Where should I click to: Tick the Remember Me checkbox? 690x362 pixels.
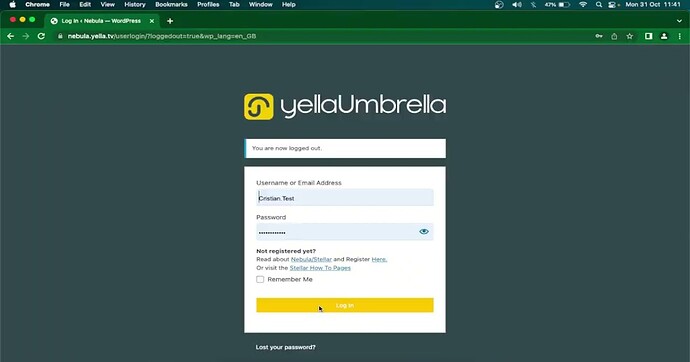260,279
